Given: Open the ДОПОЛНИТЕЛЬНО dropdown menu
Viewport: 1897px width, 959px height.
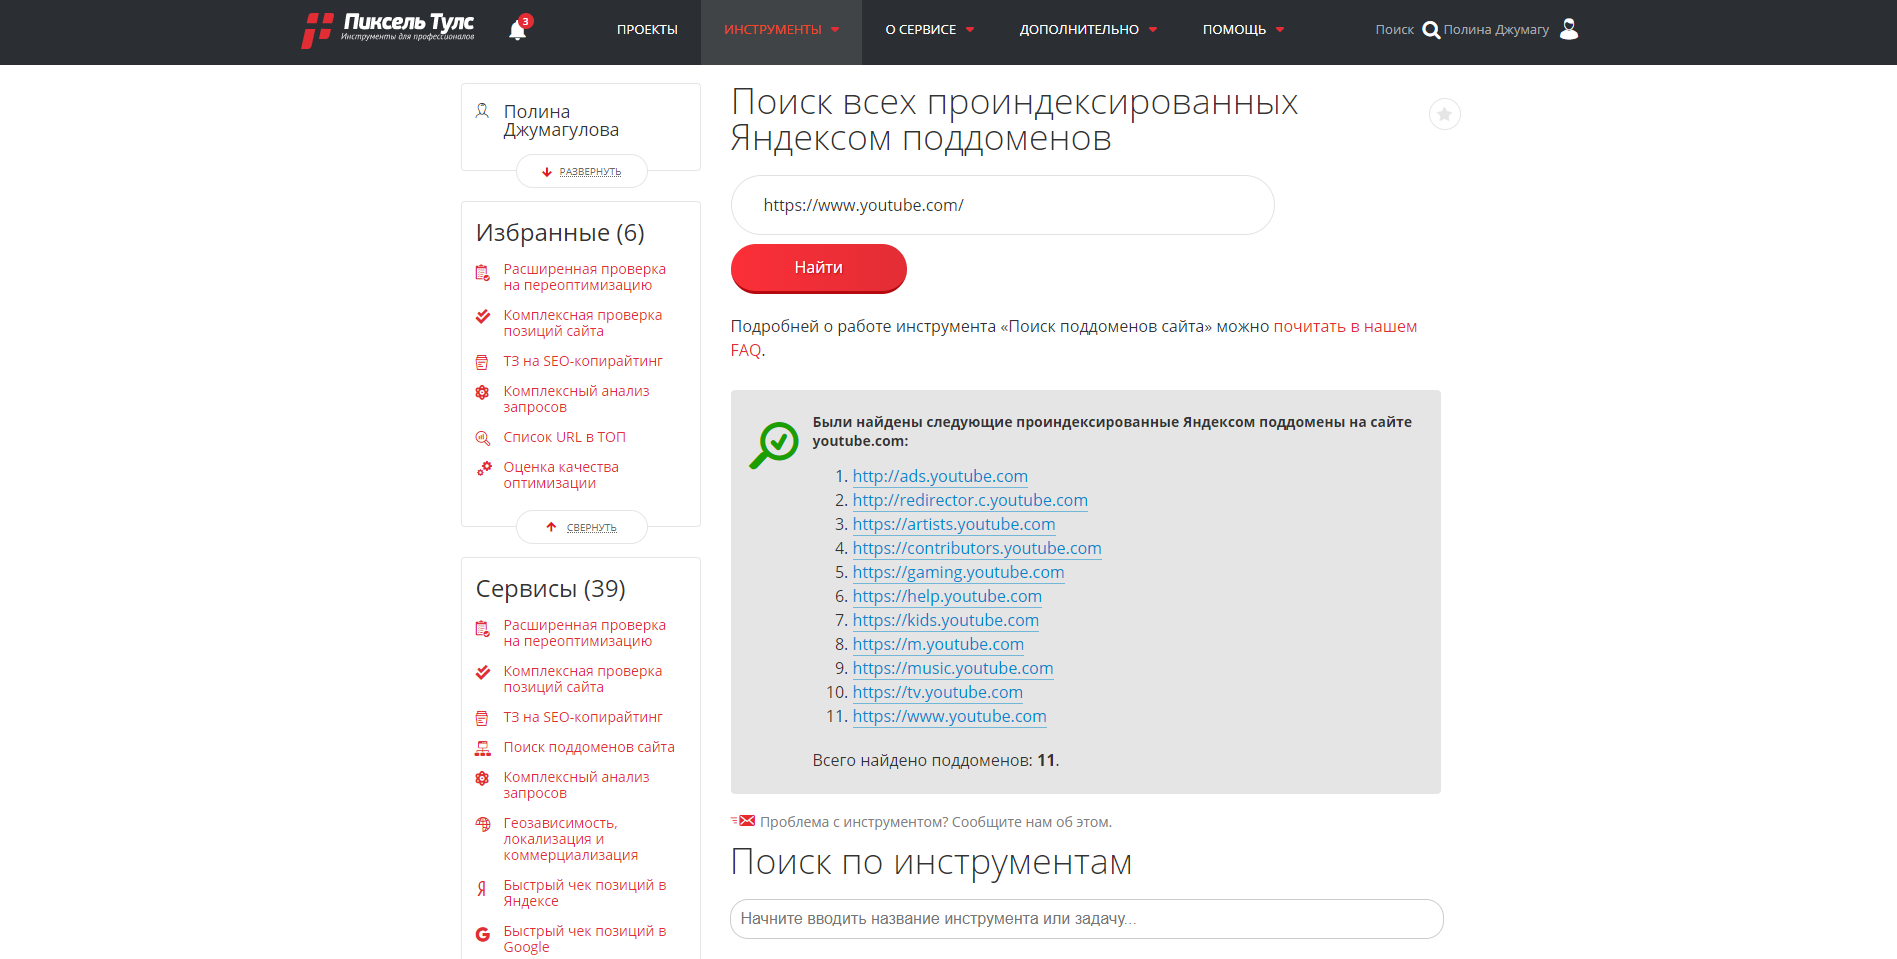Looking at the screenshot, I should tap(1088, 30).
